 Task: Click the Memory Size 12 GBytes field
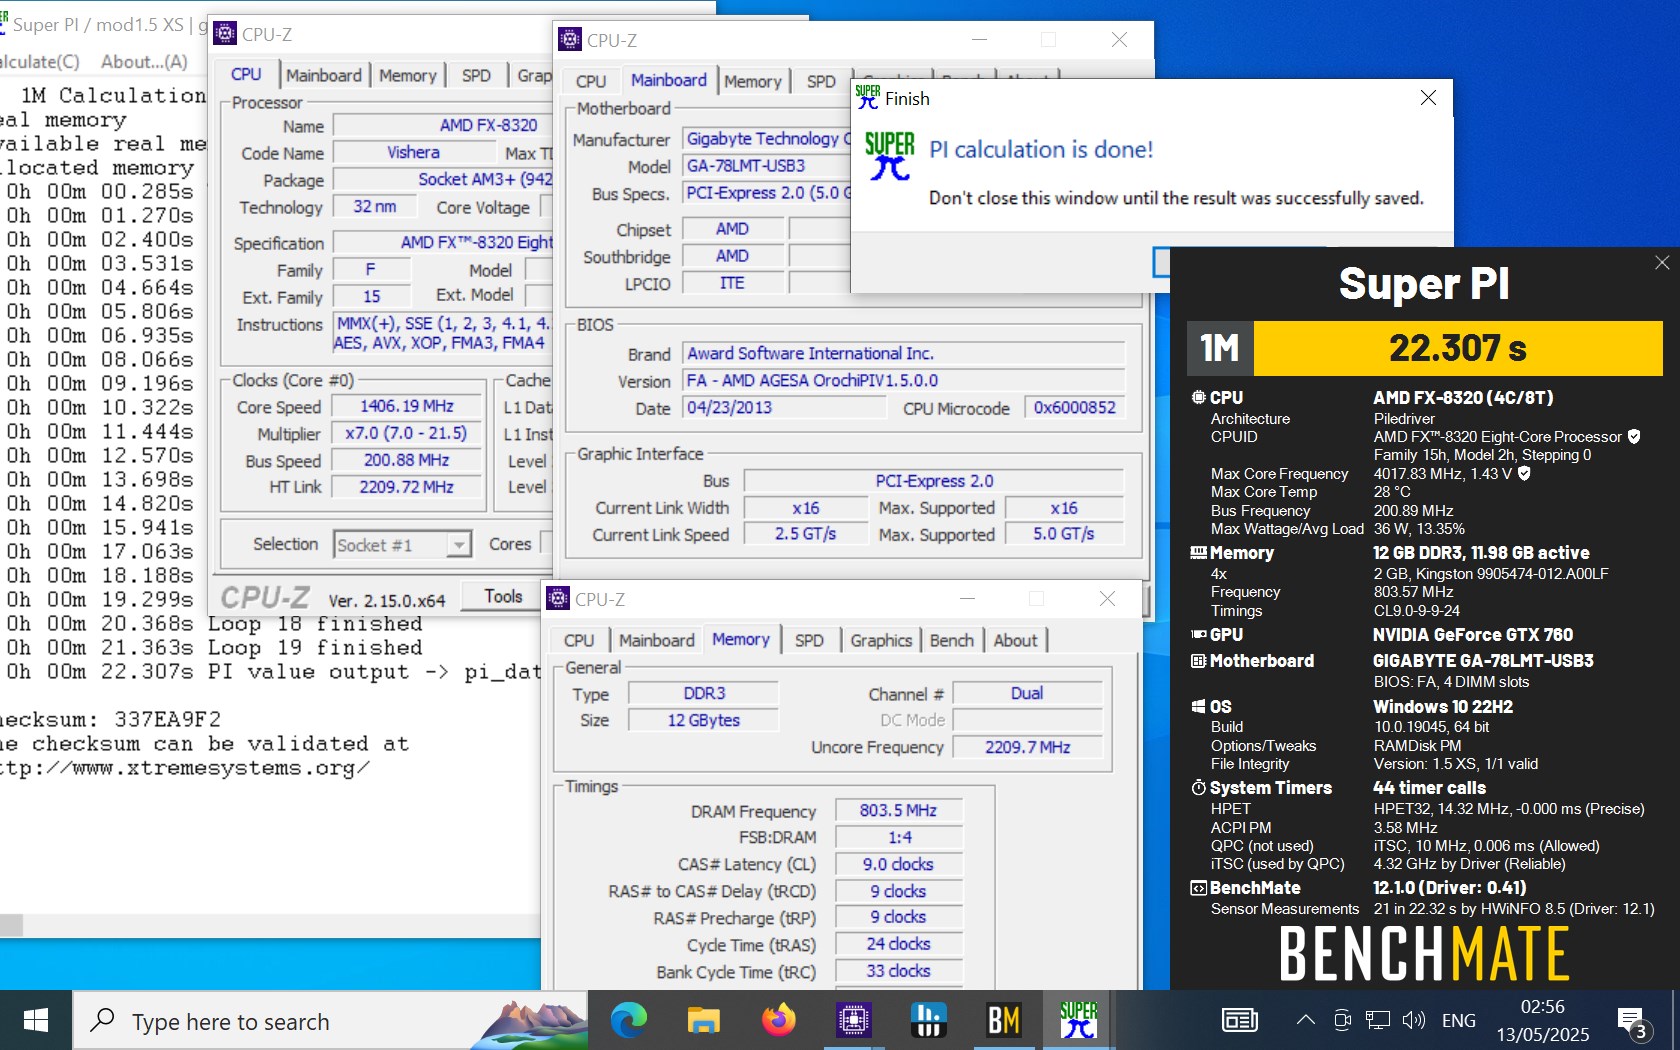click(x=703, y=720)
